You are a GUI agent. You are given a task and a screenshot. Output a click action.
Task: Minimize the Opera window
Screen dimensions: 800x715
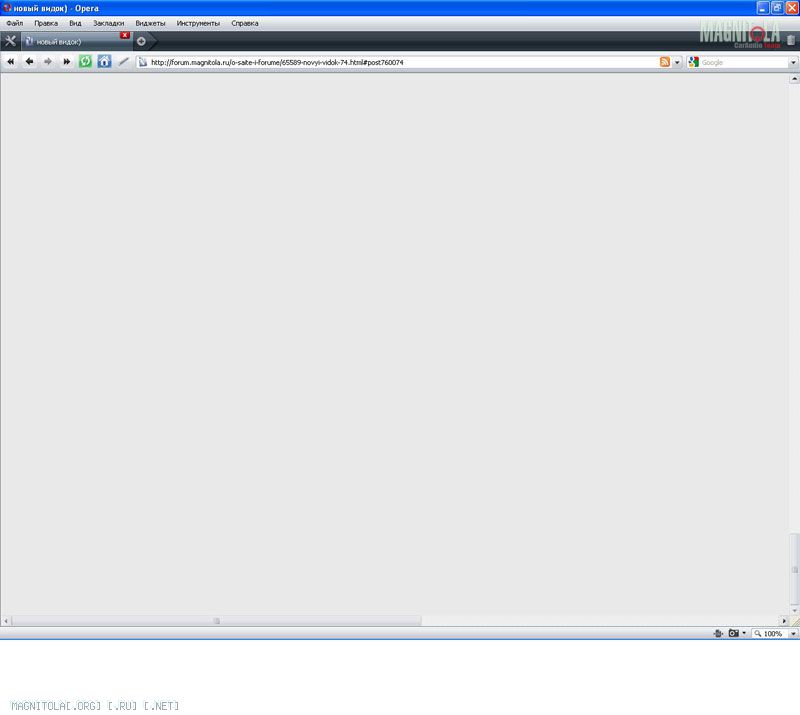tap(762, 8)
